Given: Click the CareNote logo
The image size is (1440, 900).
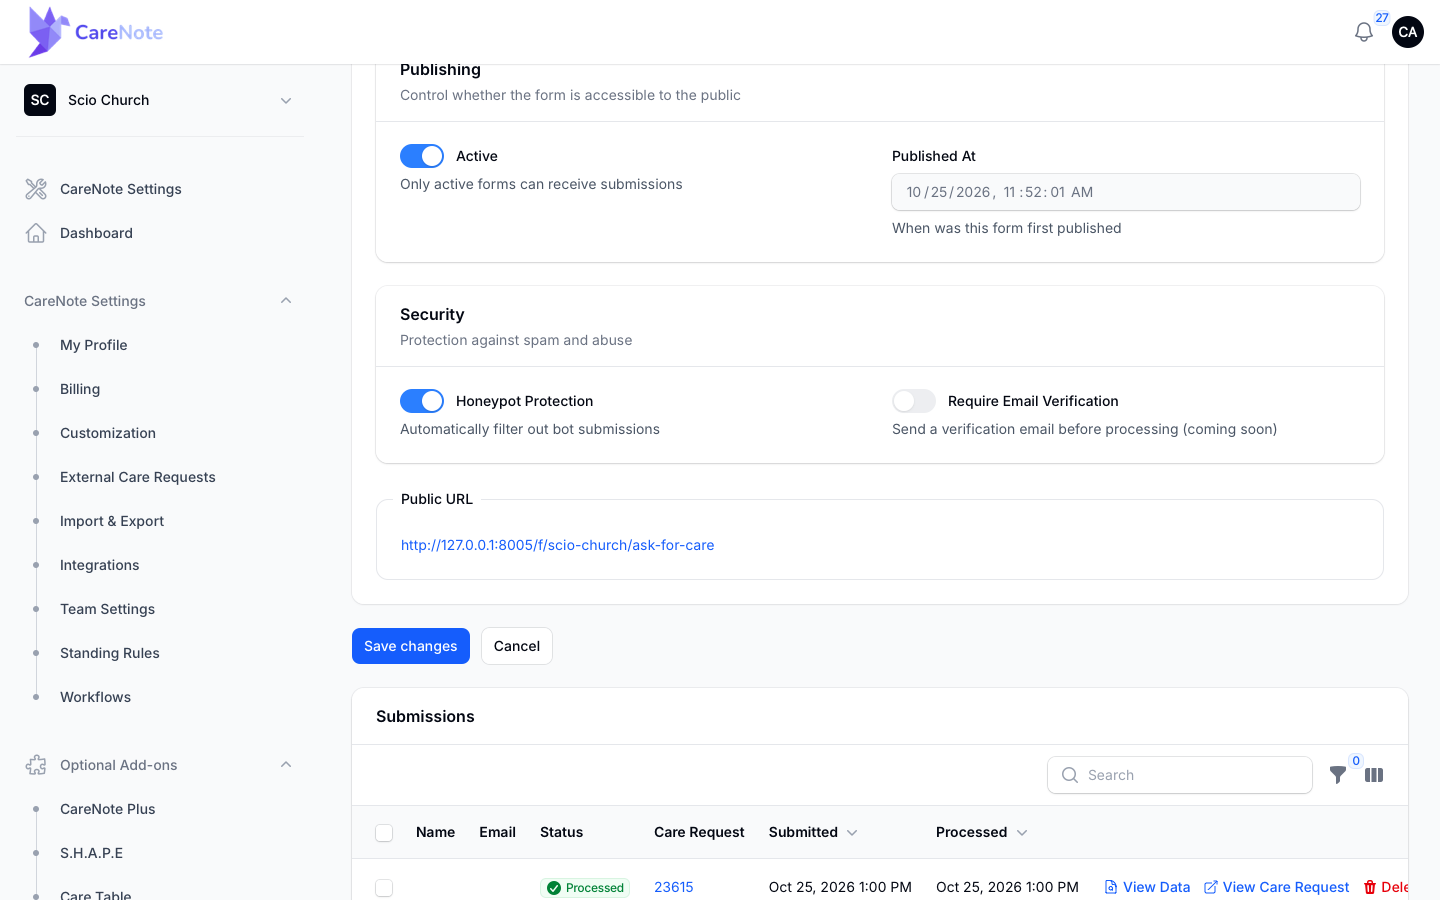Looking at the screenshot, I should tap(96, 32).
